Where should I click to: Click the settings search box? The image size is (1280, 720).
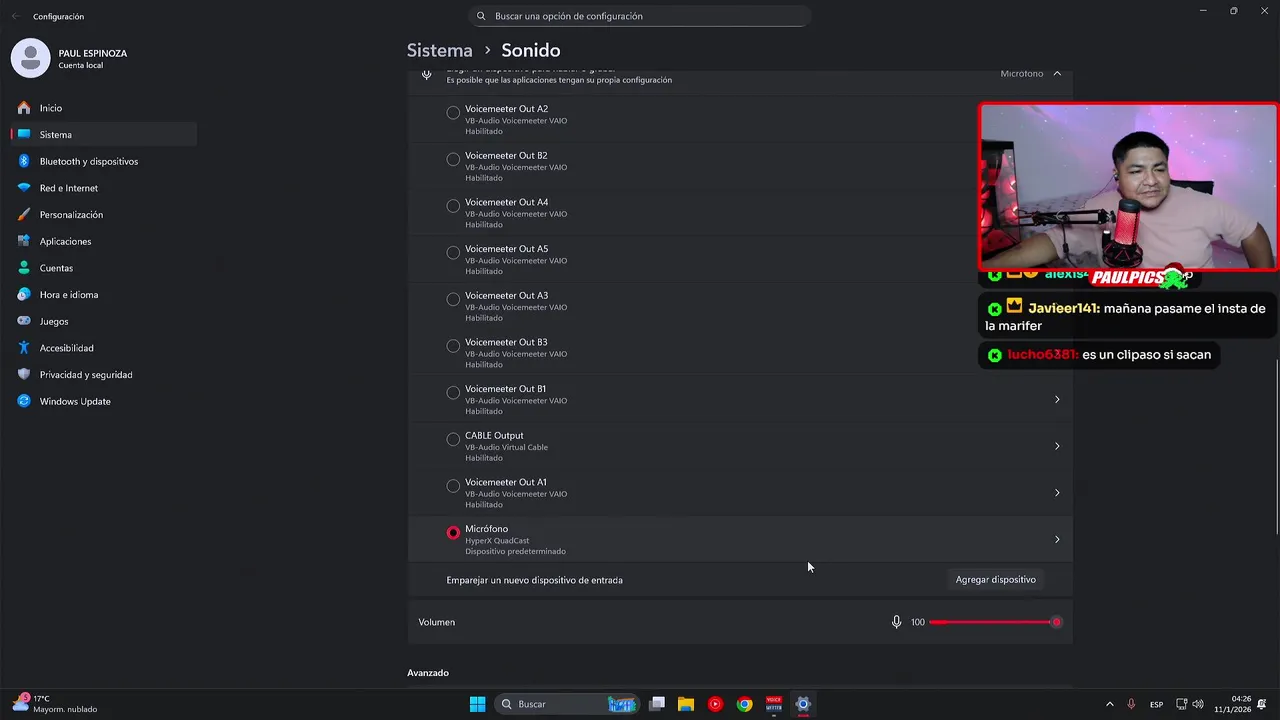pos(639,16)
